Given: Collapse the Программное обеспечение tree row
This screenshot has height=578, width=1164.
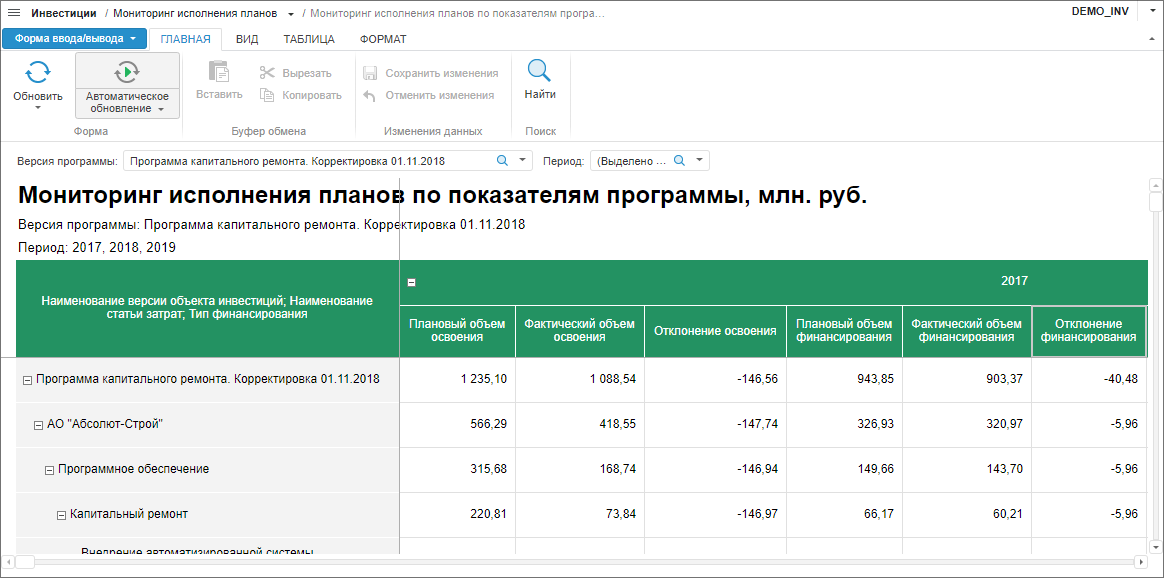Looking at the screenshot, I should tap(50, 469).
